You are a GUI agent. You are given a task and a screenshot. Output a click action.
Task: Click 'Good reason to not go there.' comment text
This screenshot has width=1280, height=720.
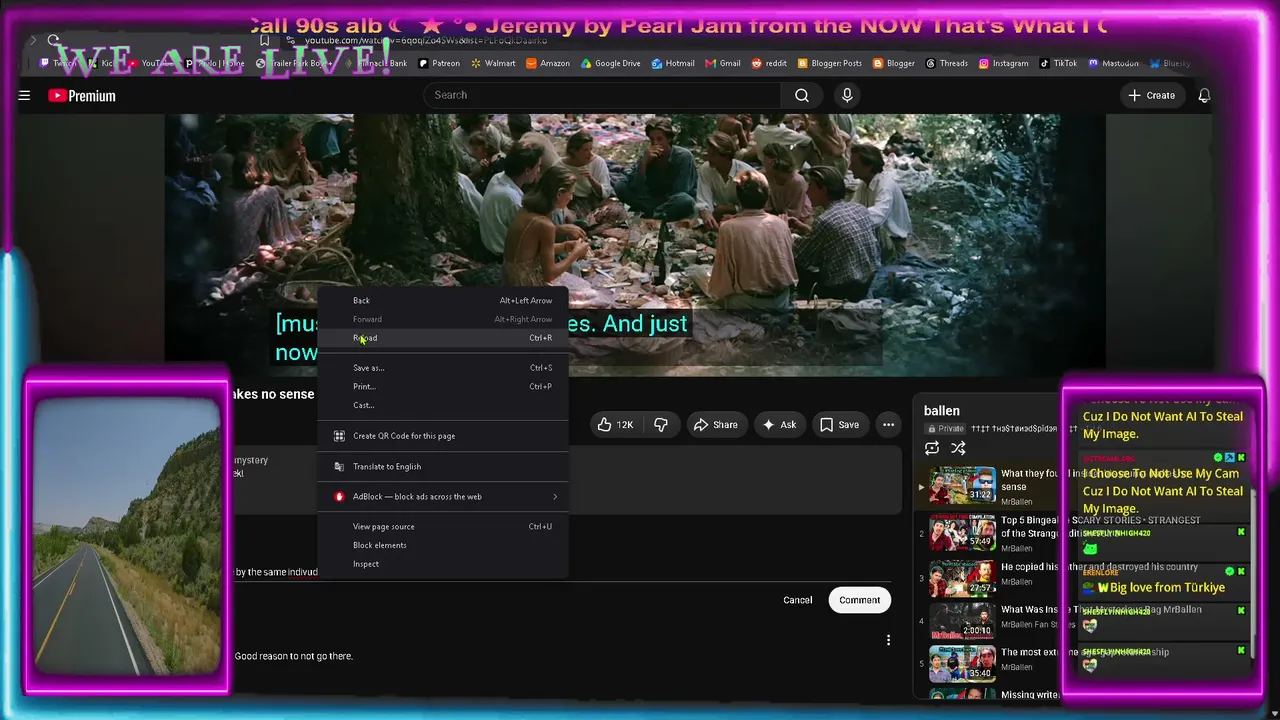(x=294, y=656)
